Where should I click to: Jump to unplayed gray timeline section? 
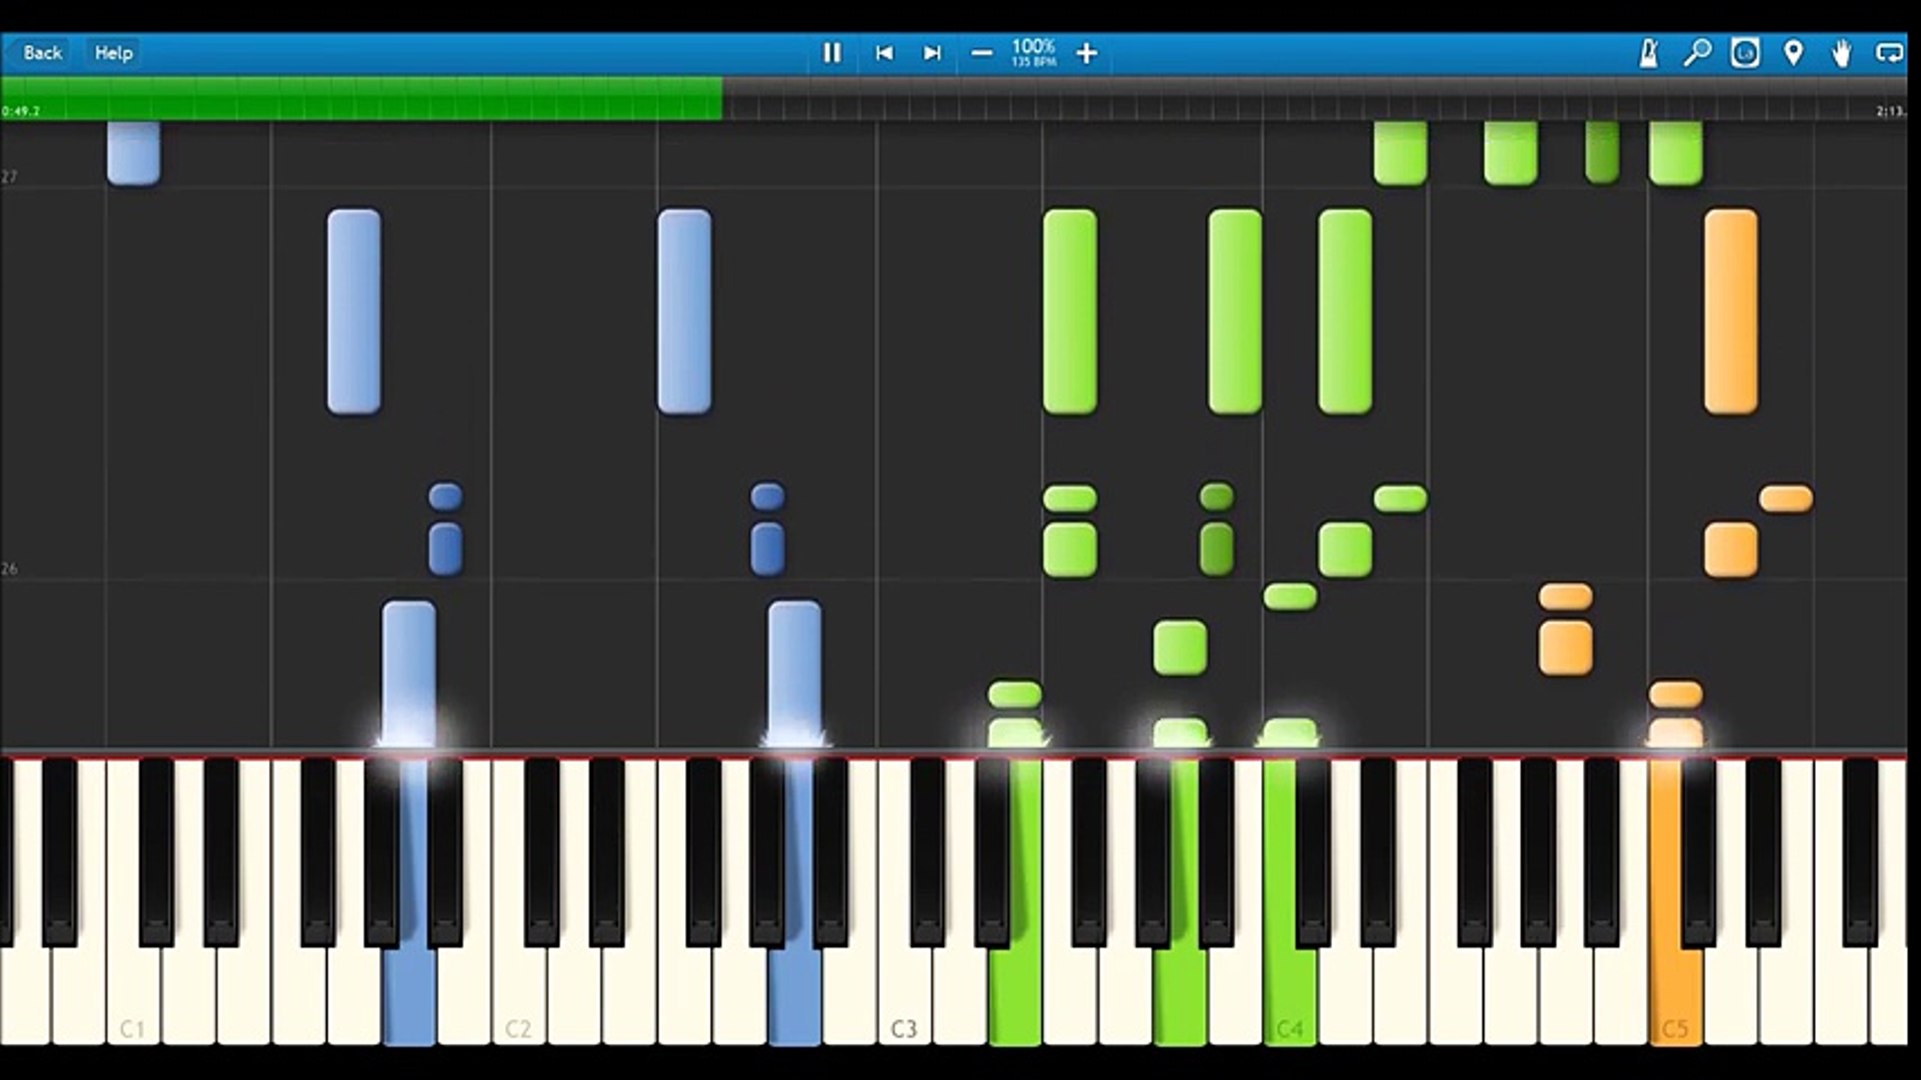click(1300, 99)
